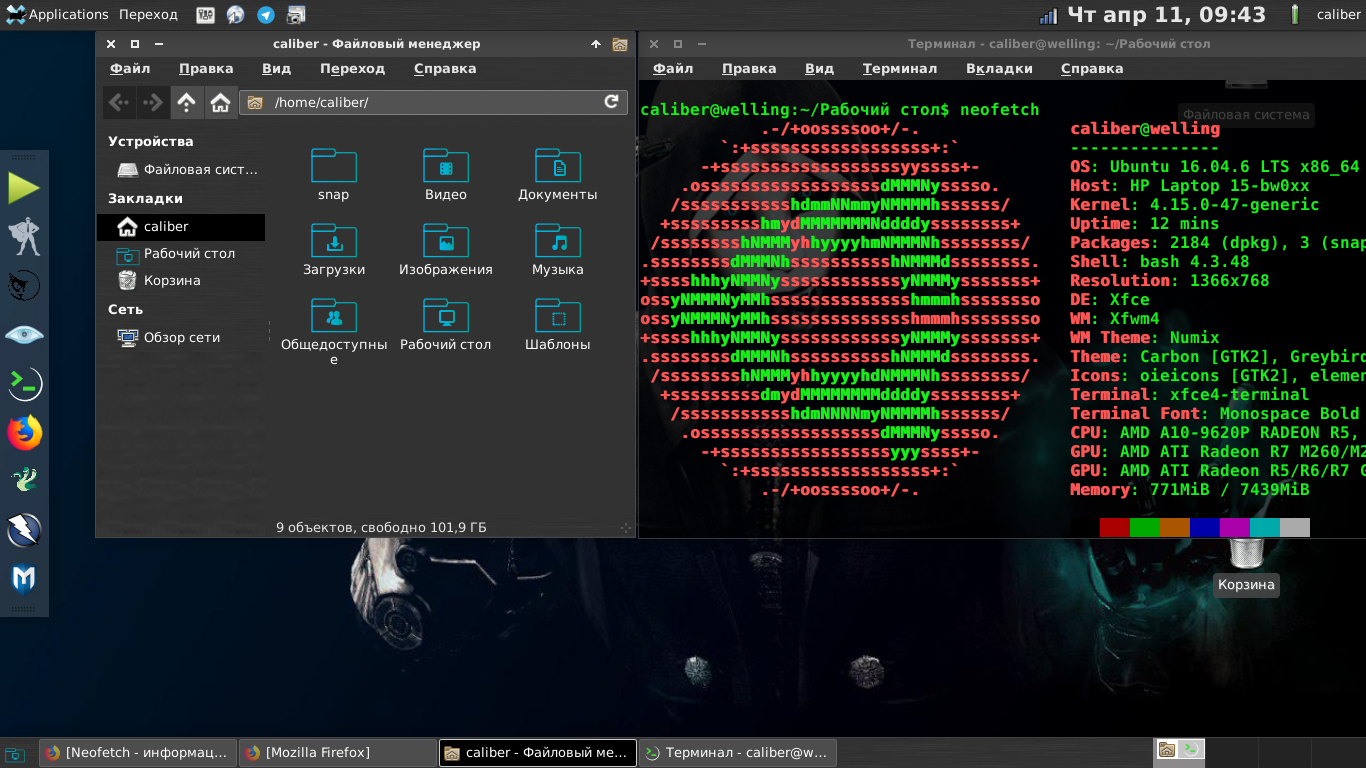Open the Загрузки folder

(334, 250)
